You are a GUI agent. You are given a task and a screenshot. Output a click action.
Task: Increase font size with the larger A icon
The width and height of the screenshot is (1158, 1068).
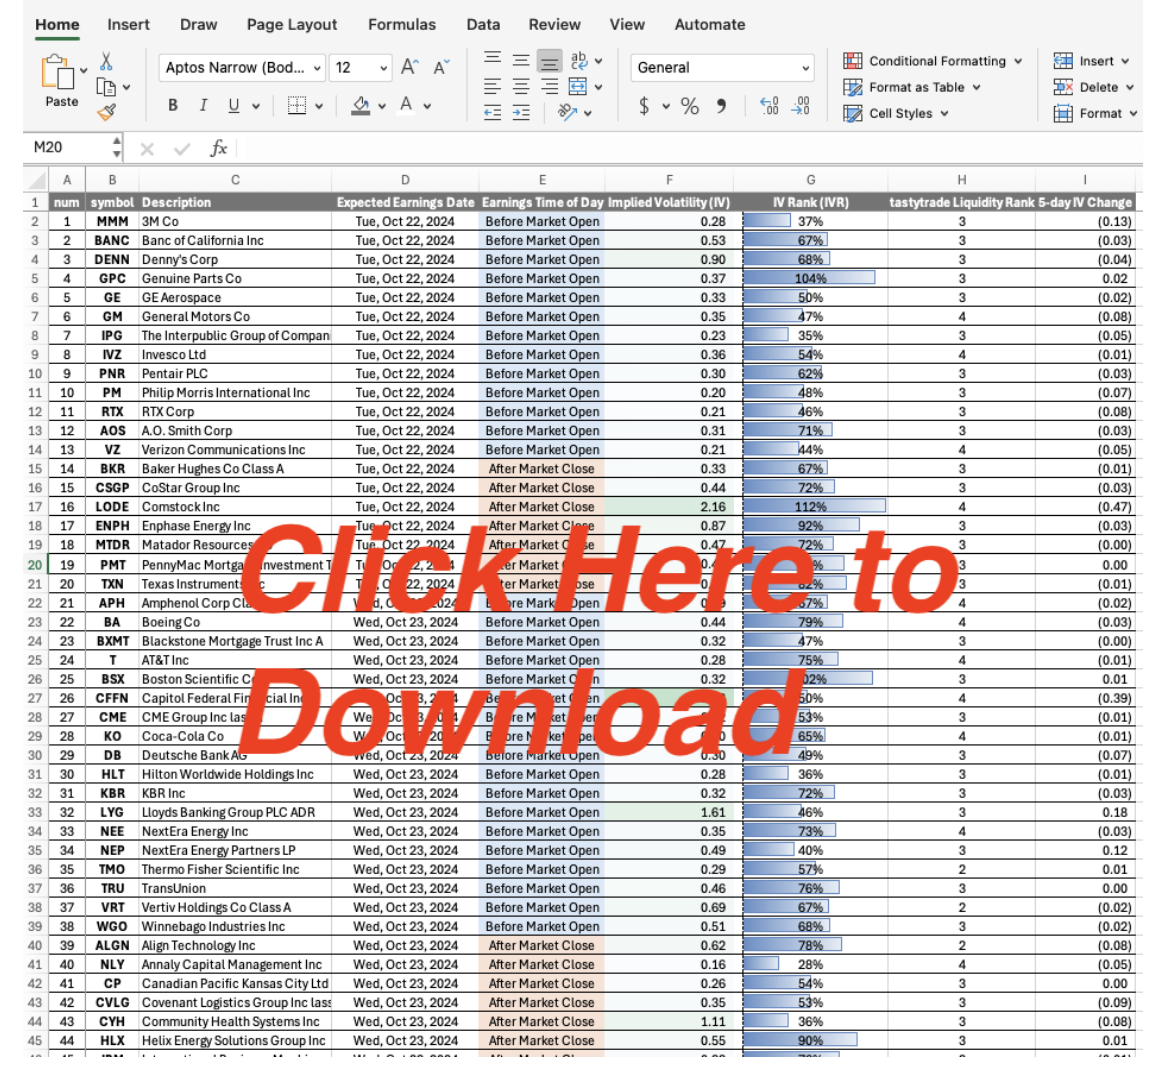[x=409, y=67]
